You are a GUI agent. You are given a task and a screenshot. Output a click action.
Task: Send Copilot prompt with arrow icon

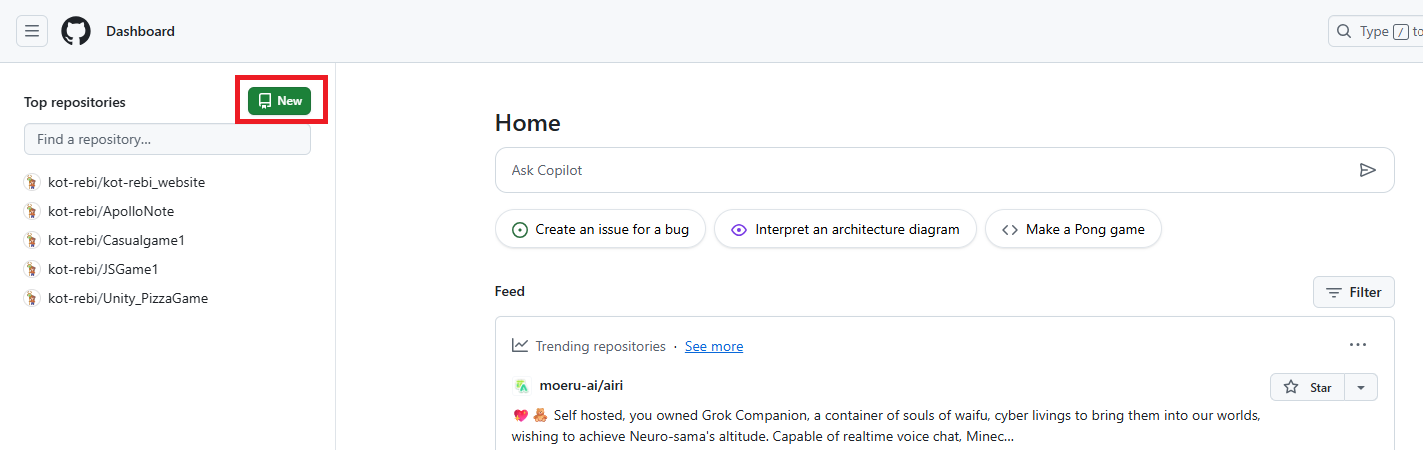click(x=1368, y=170)
